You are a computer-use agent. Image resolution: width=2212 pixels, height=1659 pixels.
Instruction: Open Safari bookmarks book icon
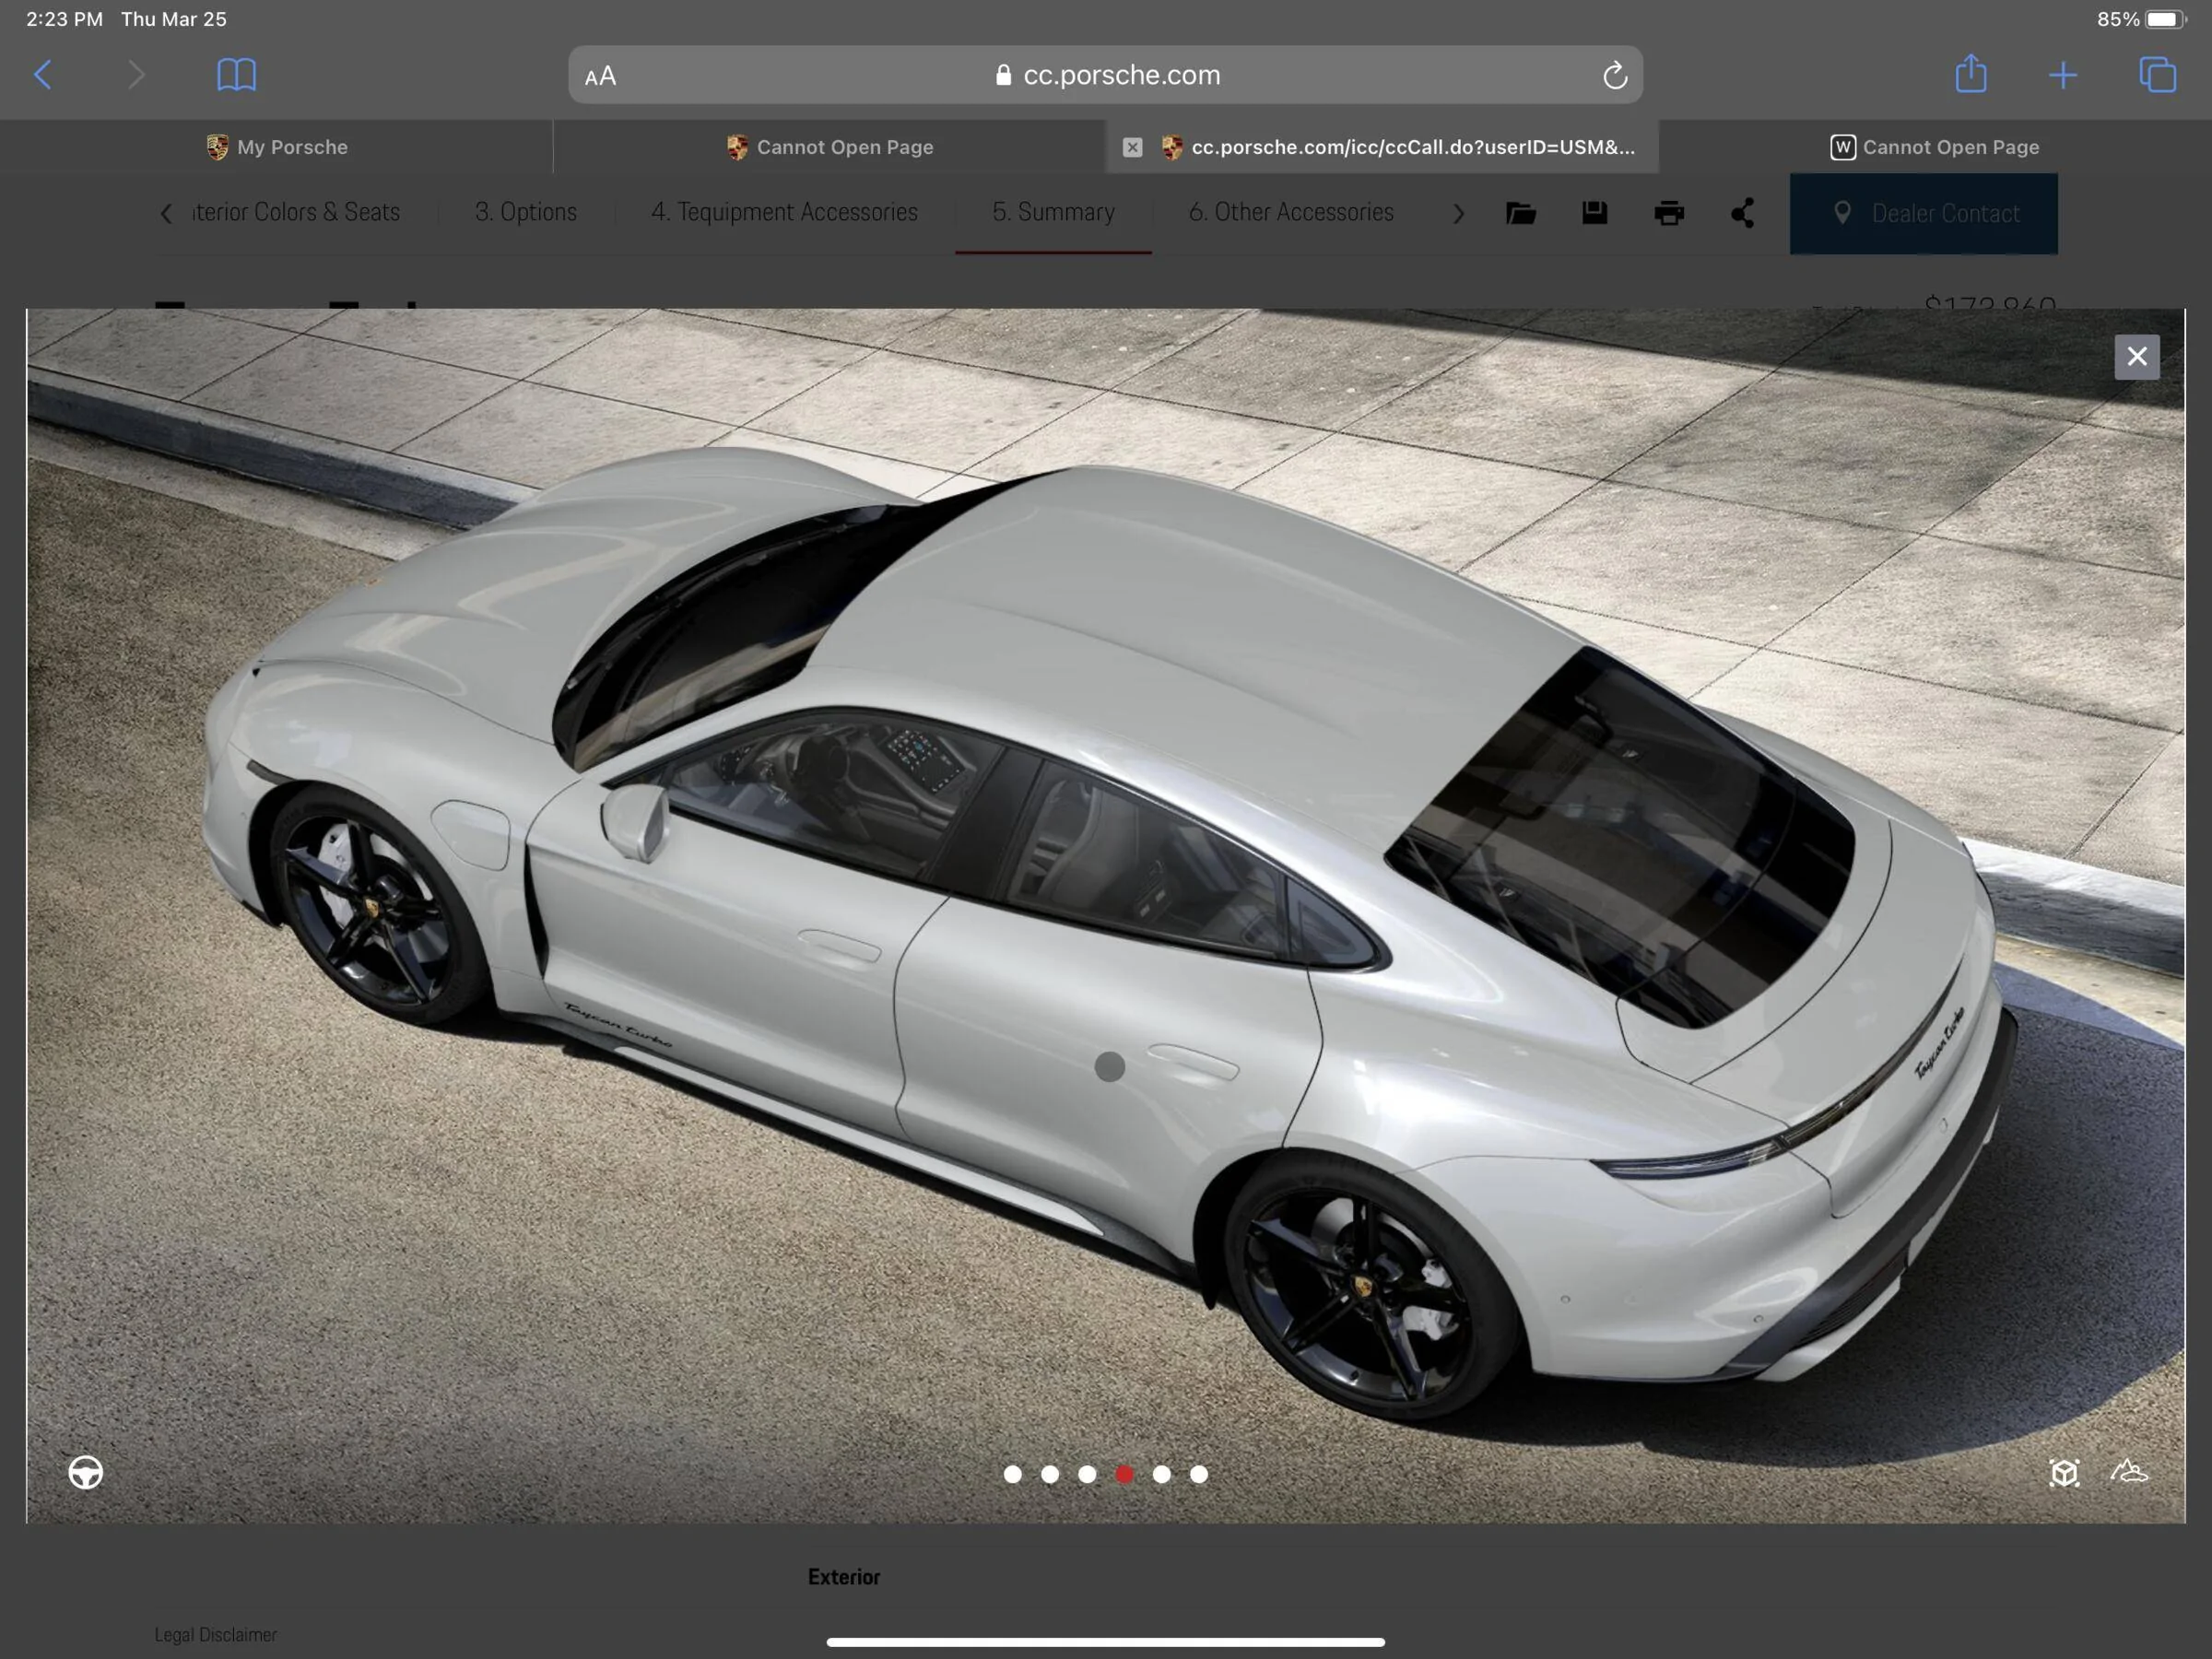(x=237, y=75)
